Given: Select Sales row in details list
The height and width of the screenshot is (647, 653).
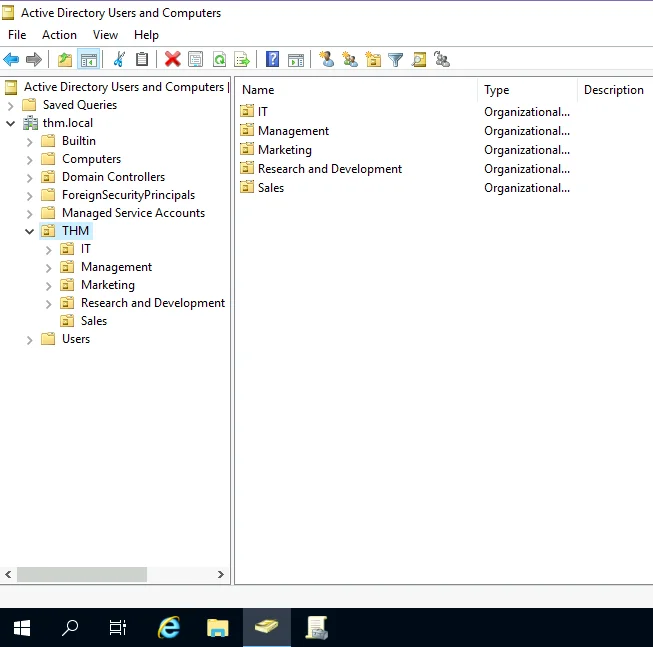Looking at the screenshot, I should (x=271, y=188).
